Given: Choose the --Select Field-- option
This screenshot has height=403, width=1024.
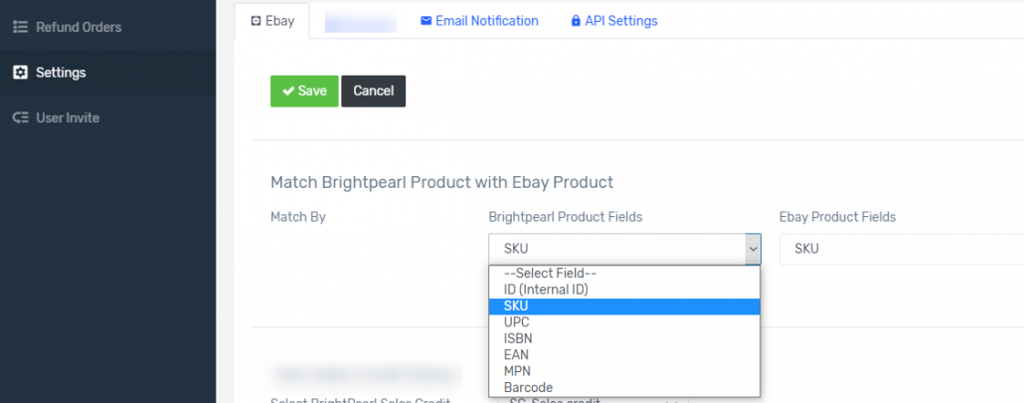Looking at the screenshot, I should [624, 274].
